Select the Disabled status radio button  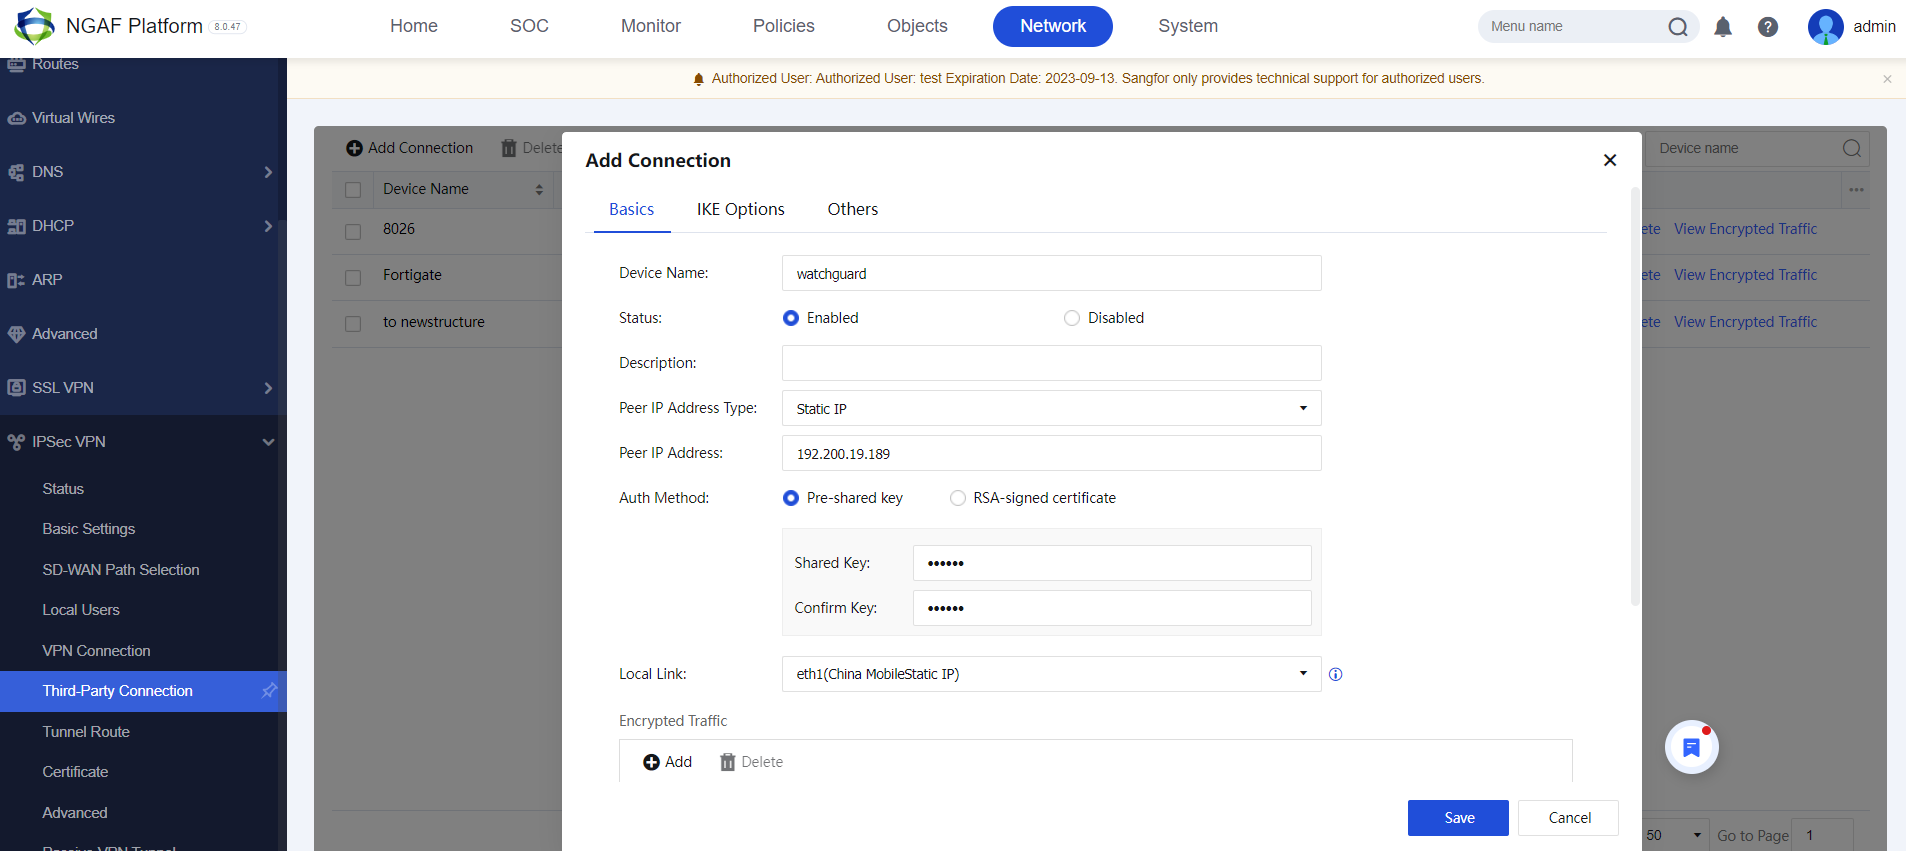(1072, 318)
